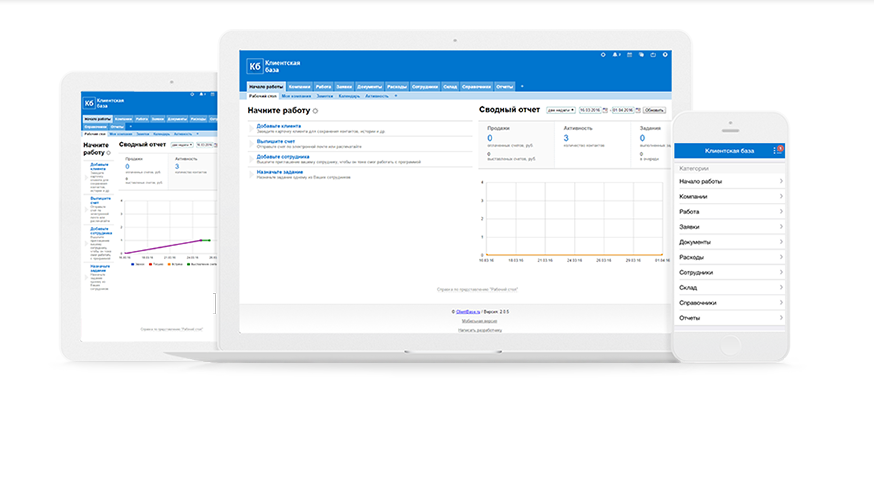Image resolution: width=874 pixels, height=488 pixels.
Task: Switch to the Календарь subtab on laptop
Action: click(x=349, y=96)
